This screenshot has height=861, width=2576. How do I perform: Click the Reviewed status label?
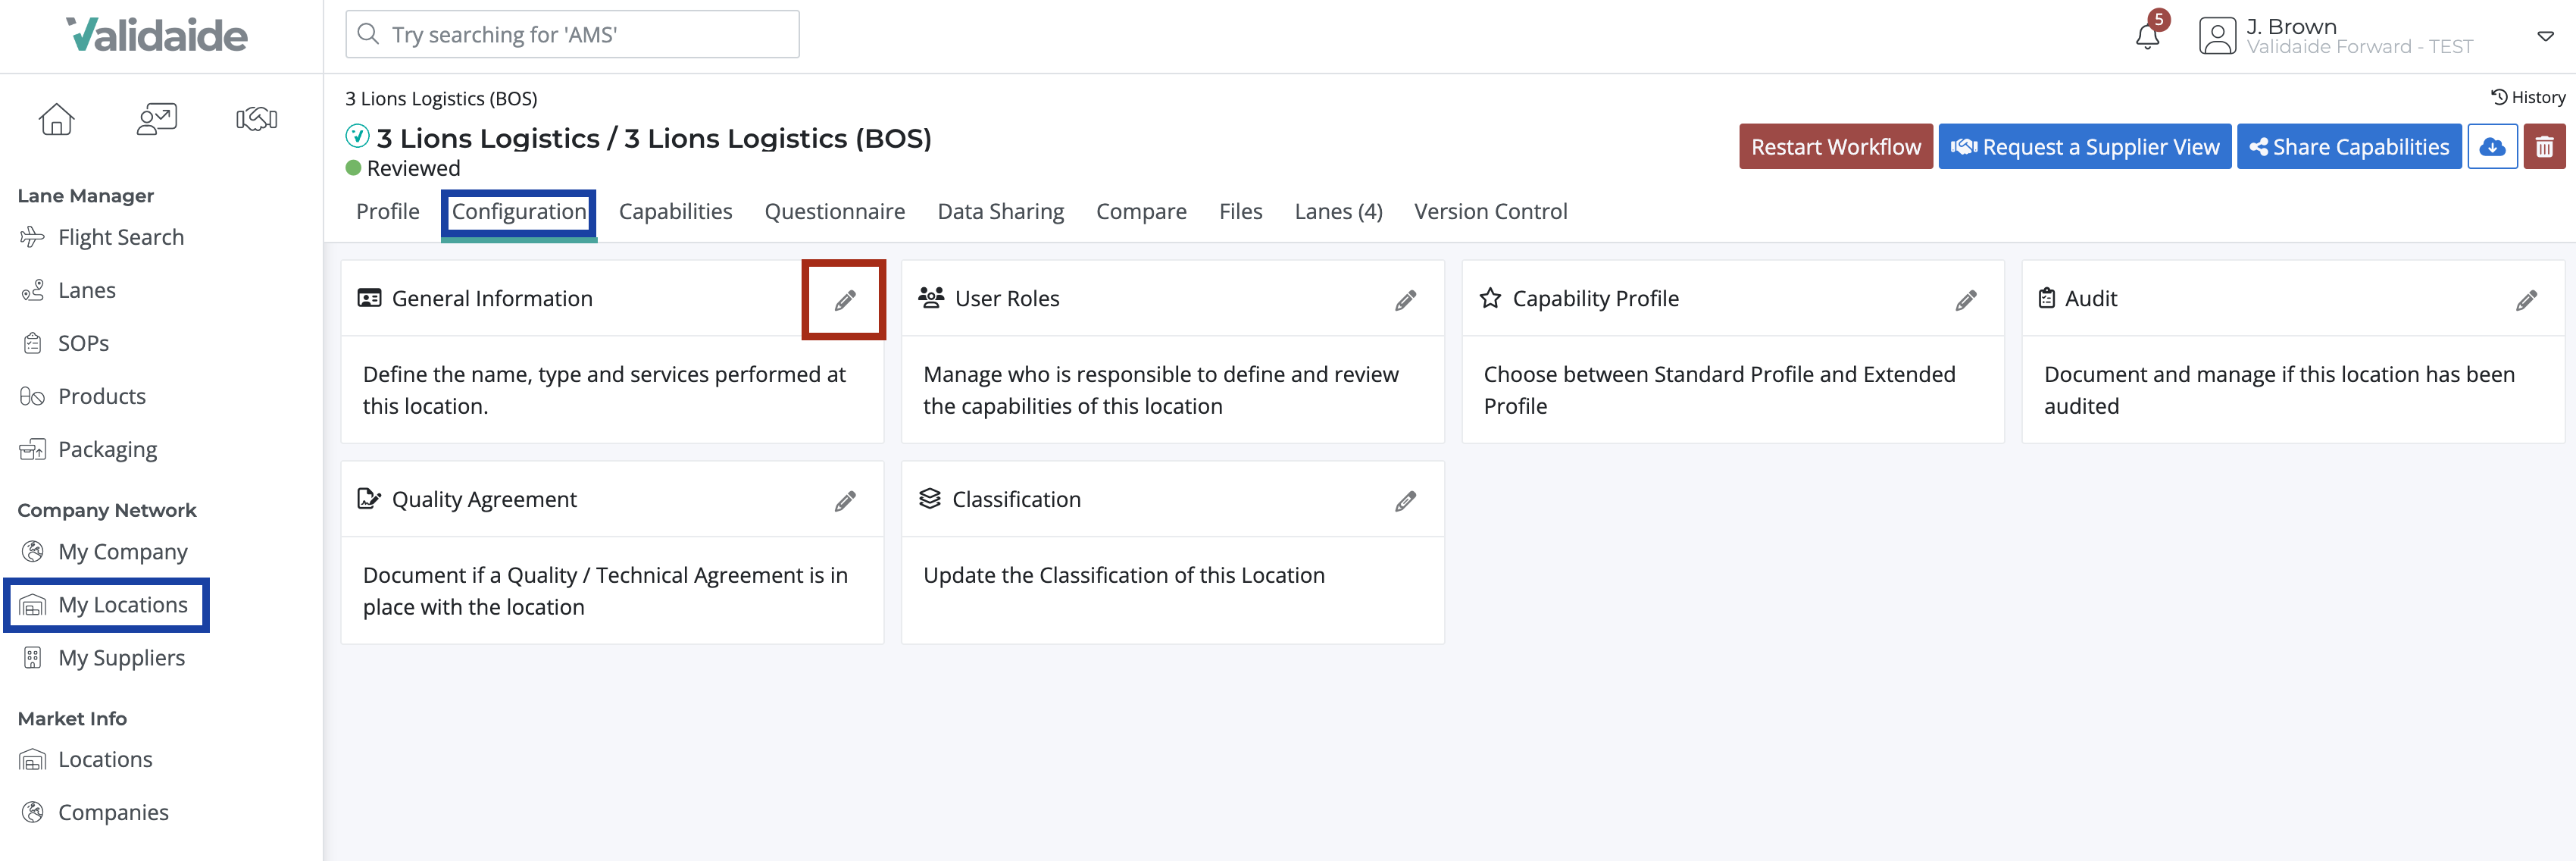[414, 168]
